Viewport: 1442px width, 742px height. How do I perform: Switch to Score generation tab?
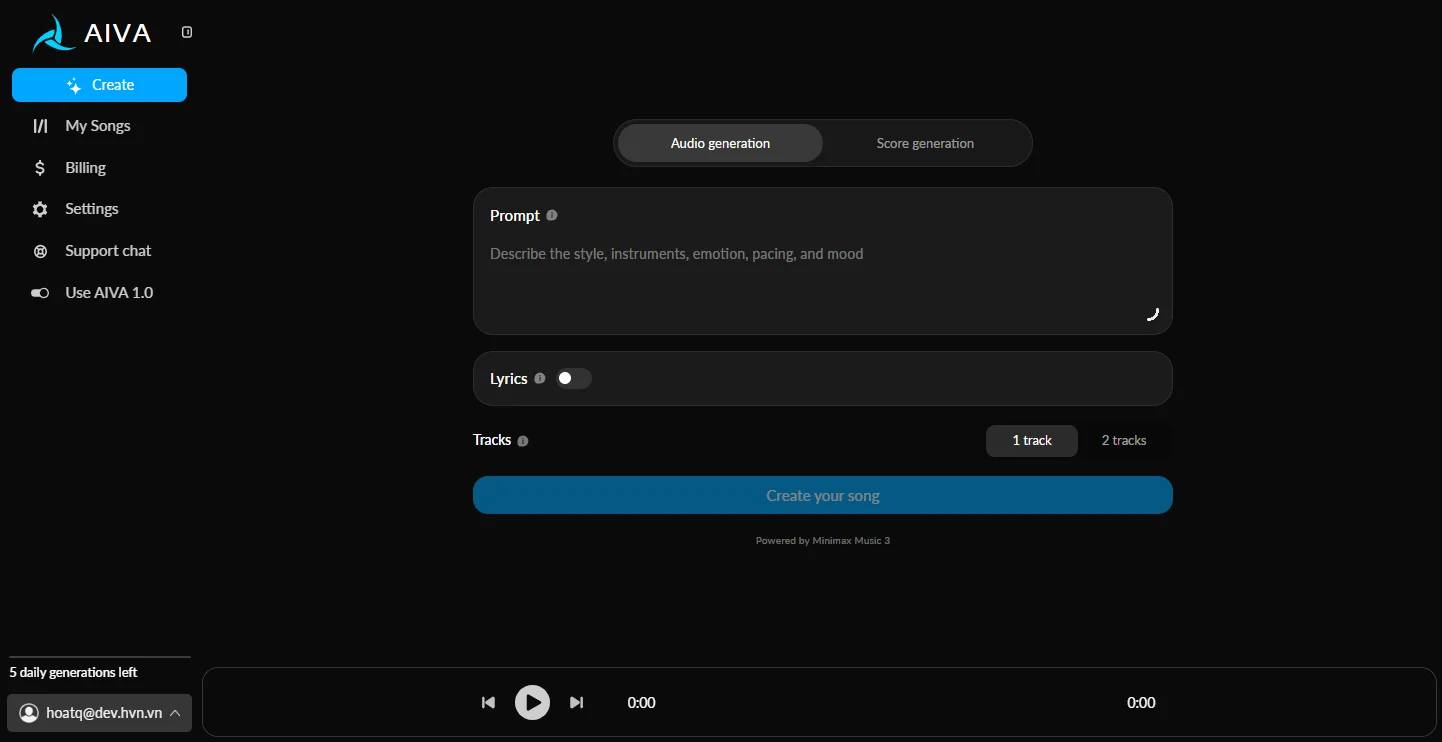click(x=925, y=143)
